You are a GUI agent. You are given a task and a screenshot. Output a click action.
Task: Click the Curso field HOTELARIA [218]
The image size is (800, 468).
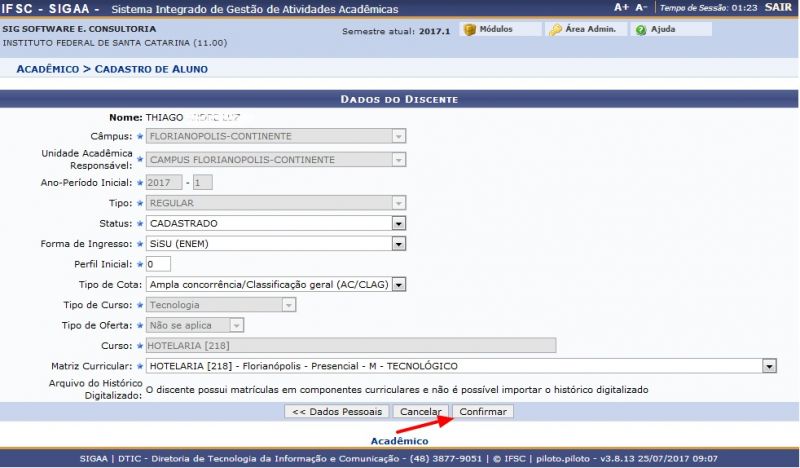pyautogui.click(x=350, y=345)
